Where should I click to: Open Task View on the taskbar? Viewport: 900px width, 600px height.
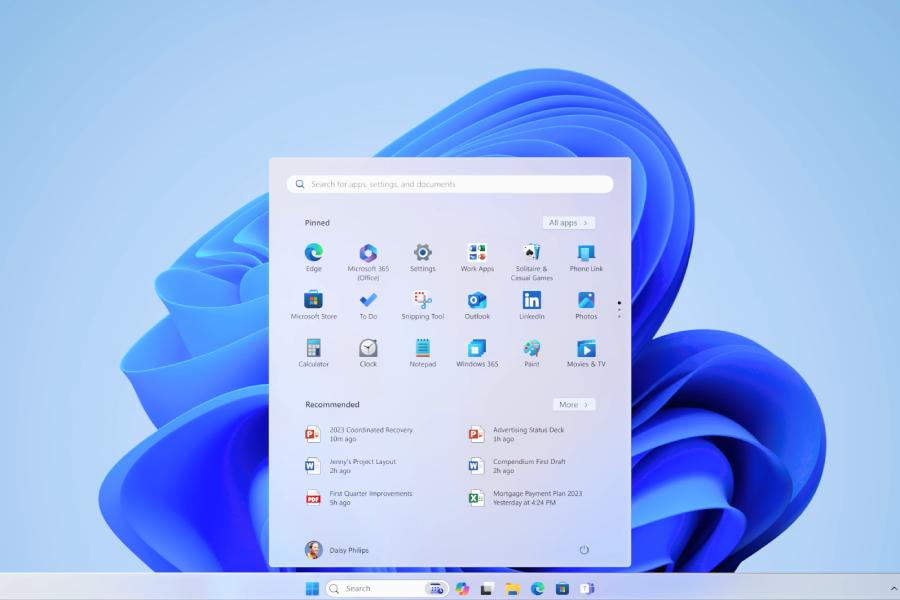pyautogui.click(x=487, y=588)
